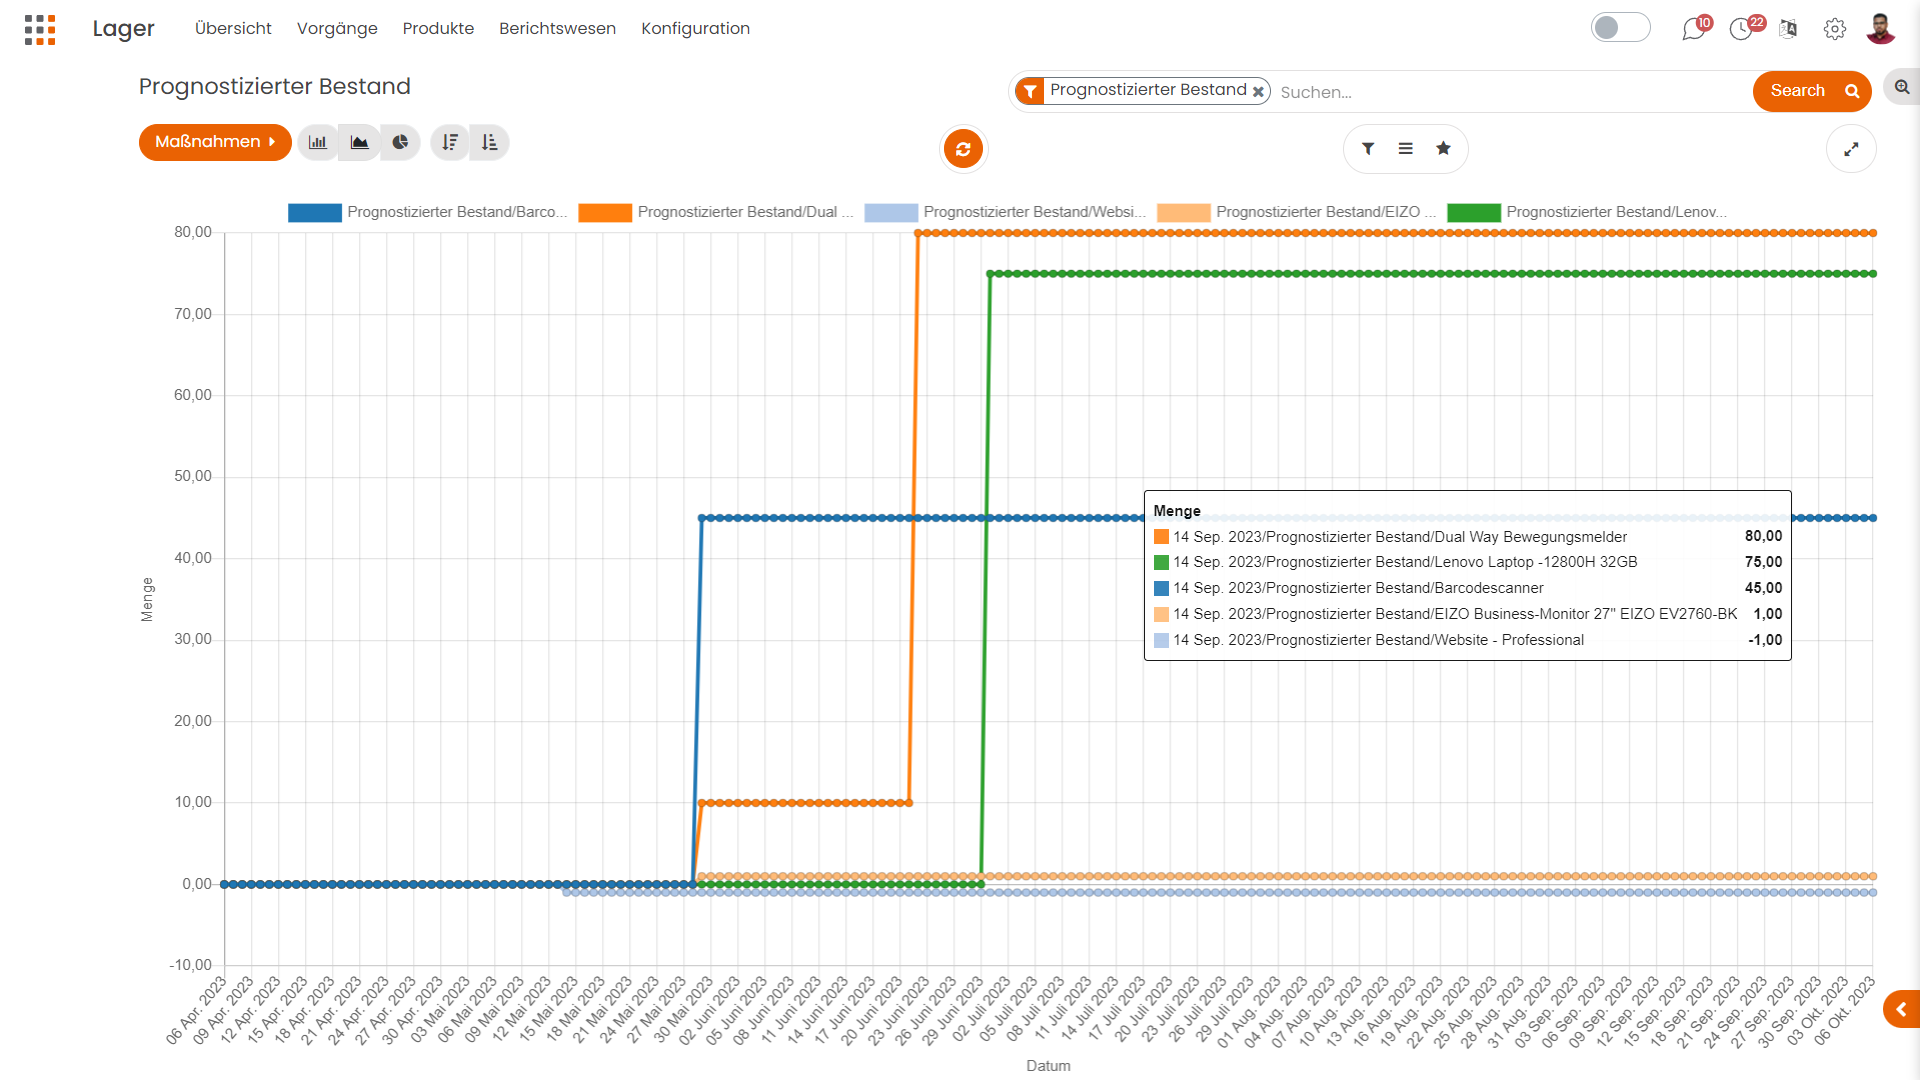
Task: Click the Lager app title
Action: (x=124, y=28)
